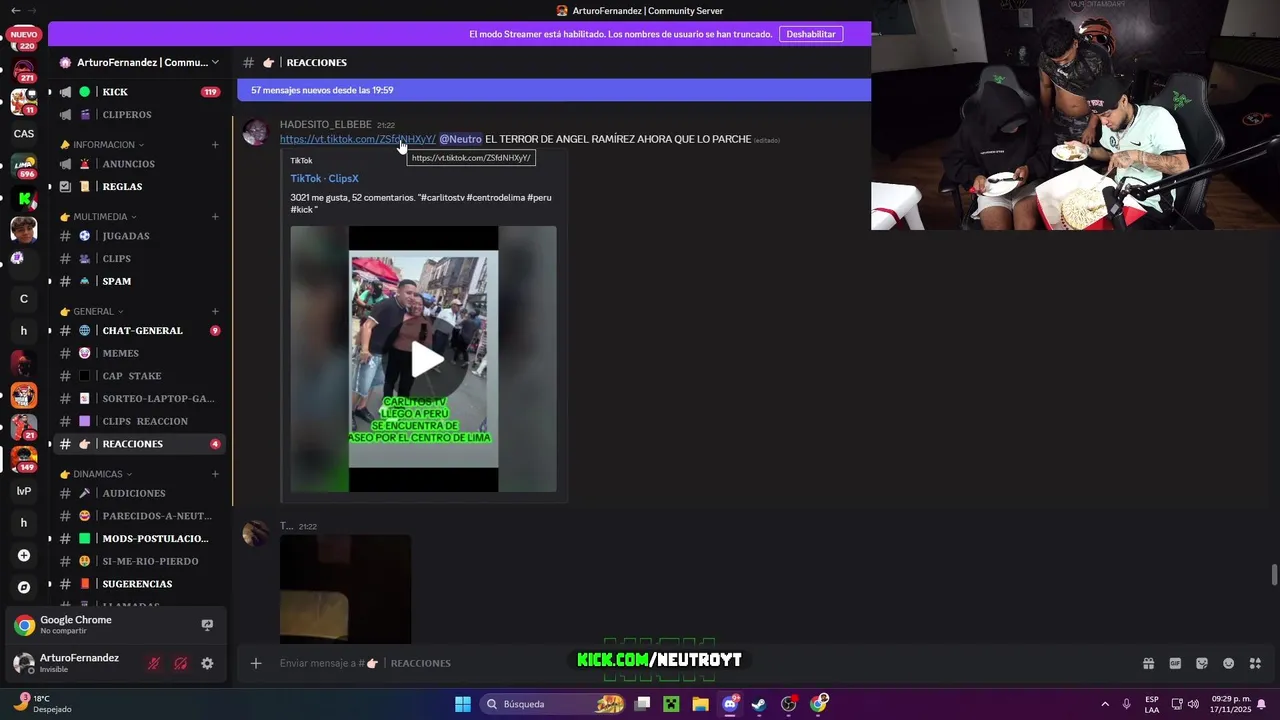The image size is (1280, 720).
Task: Collapse the INFORMACION category
Action: coord(103,145)
